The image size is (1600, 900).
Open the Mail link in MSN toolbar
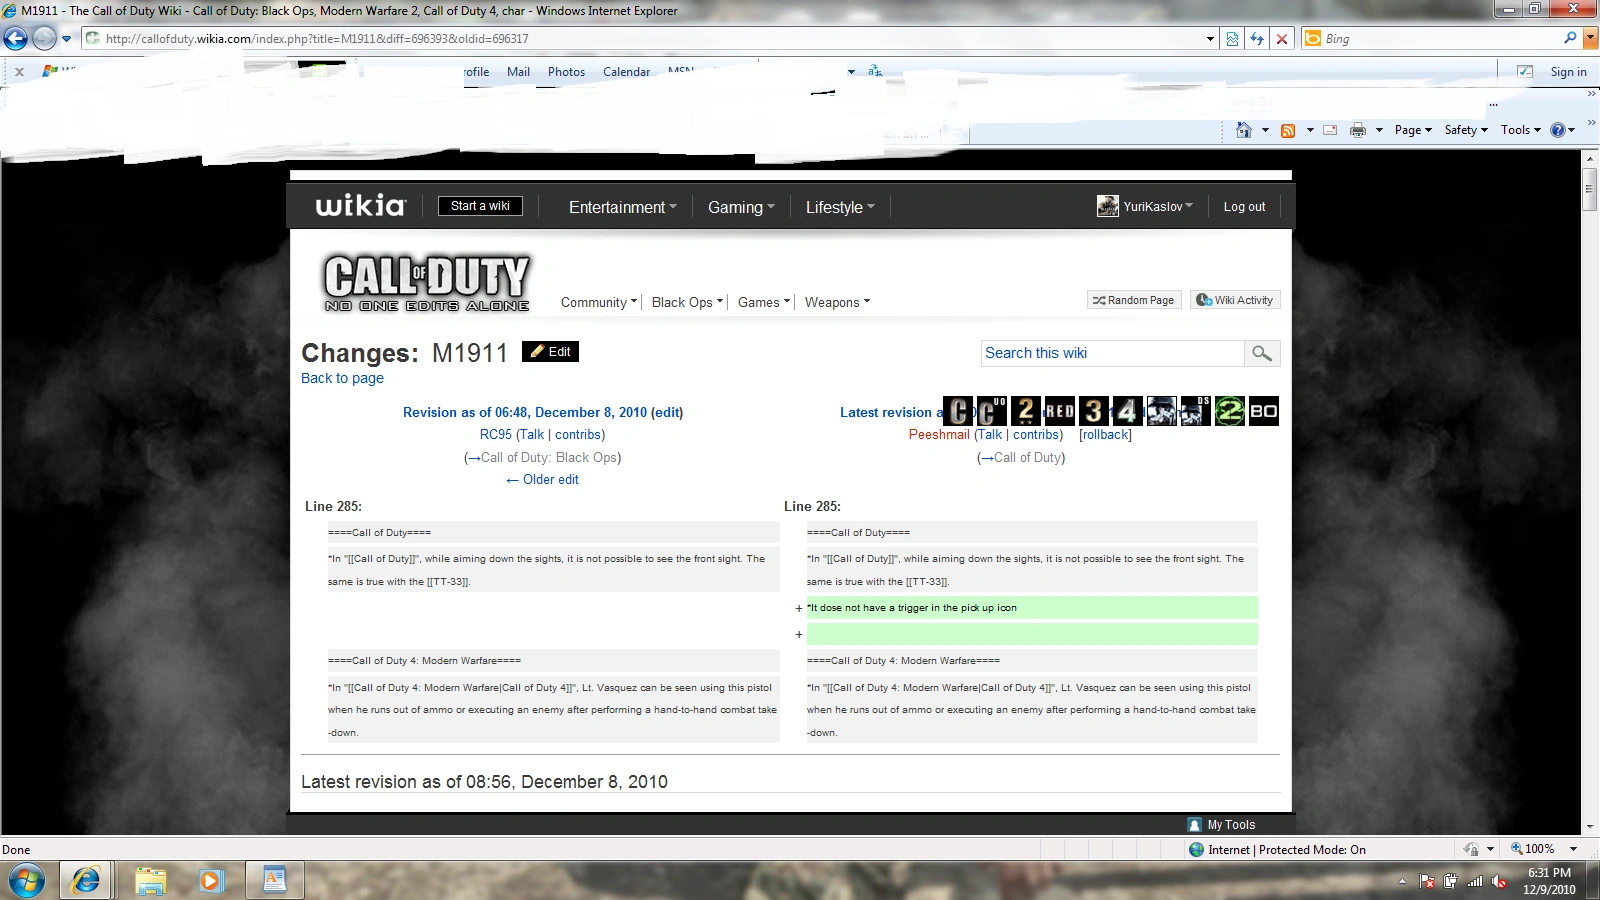coord(518,72)
